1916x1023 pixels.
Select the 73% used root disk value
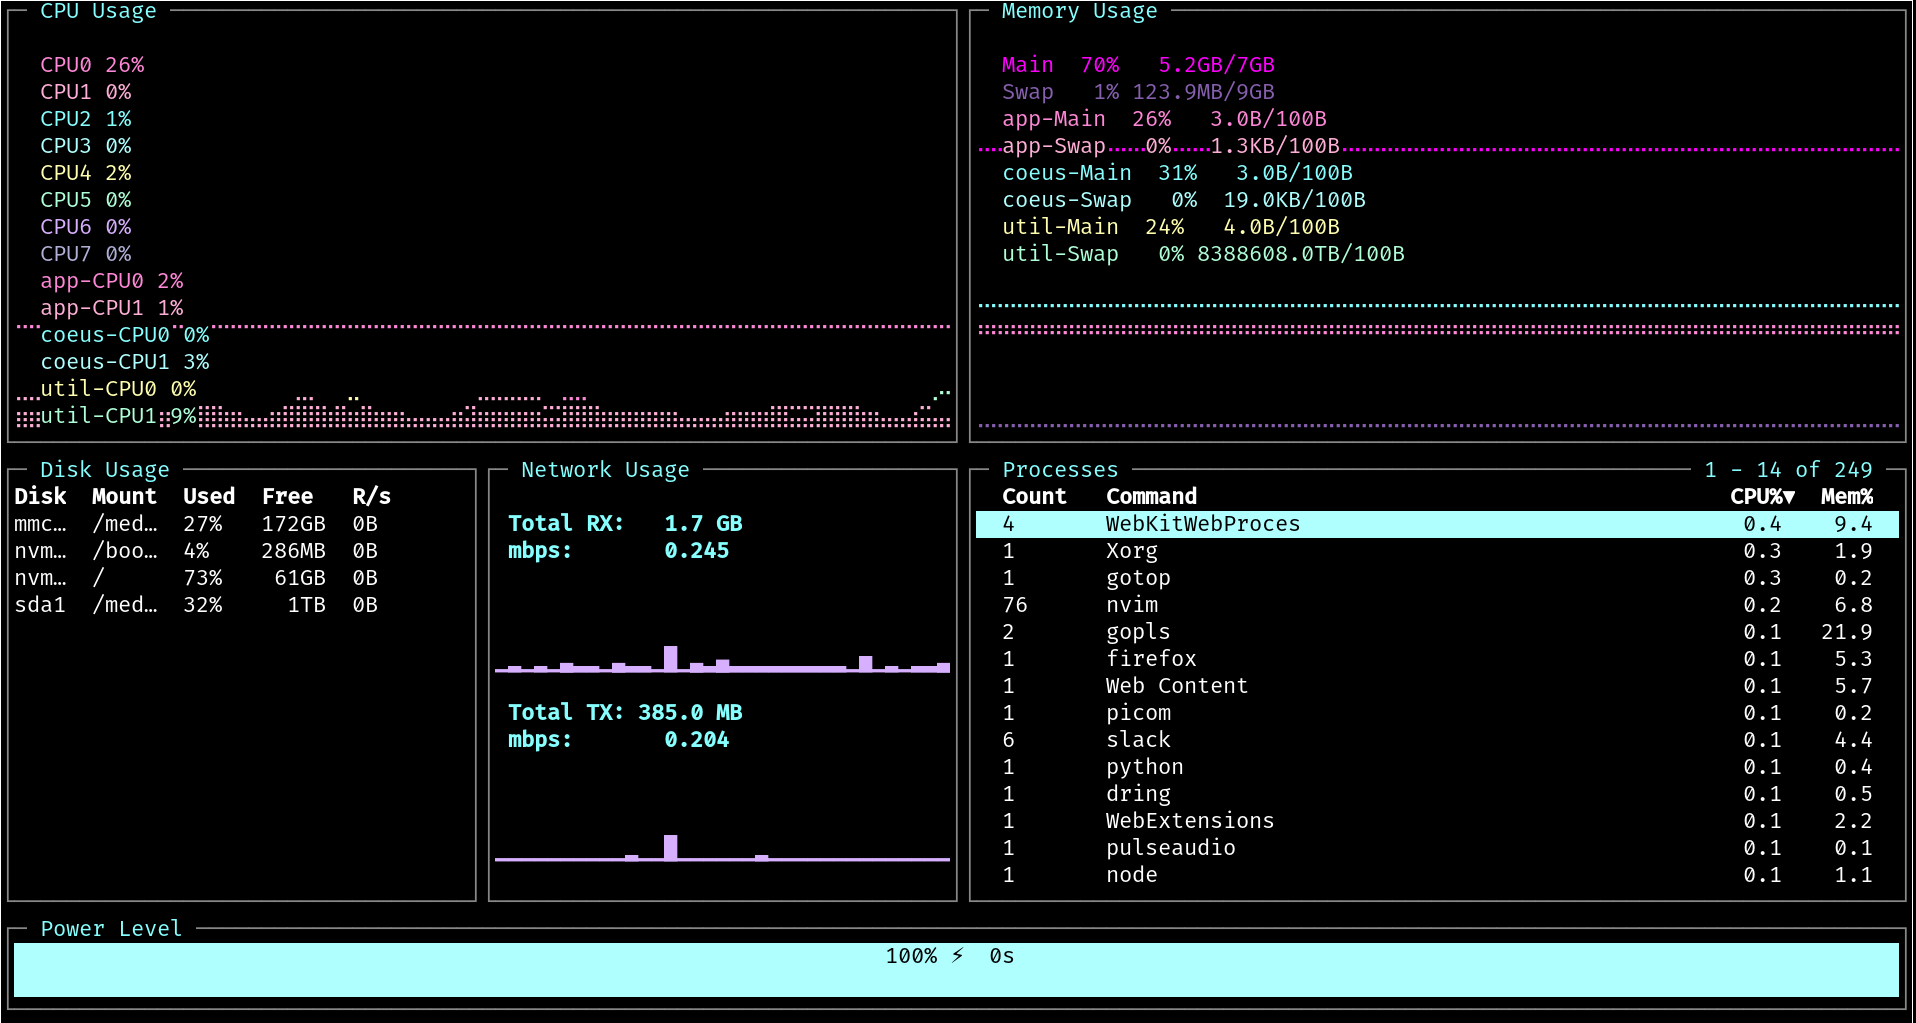(x=203, y=578)
